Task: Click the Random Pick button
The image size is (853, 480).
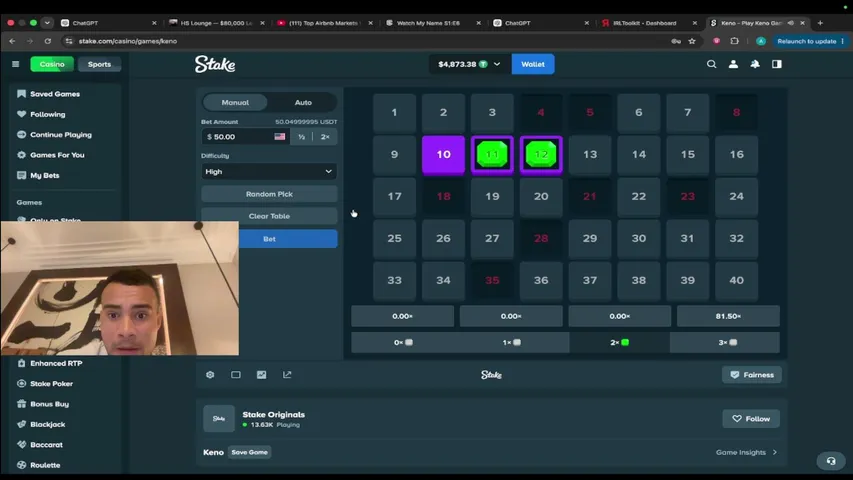Action: 269,194
